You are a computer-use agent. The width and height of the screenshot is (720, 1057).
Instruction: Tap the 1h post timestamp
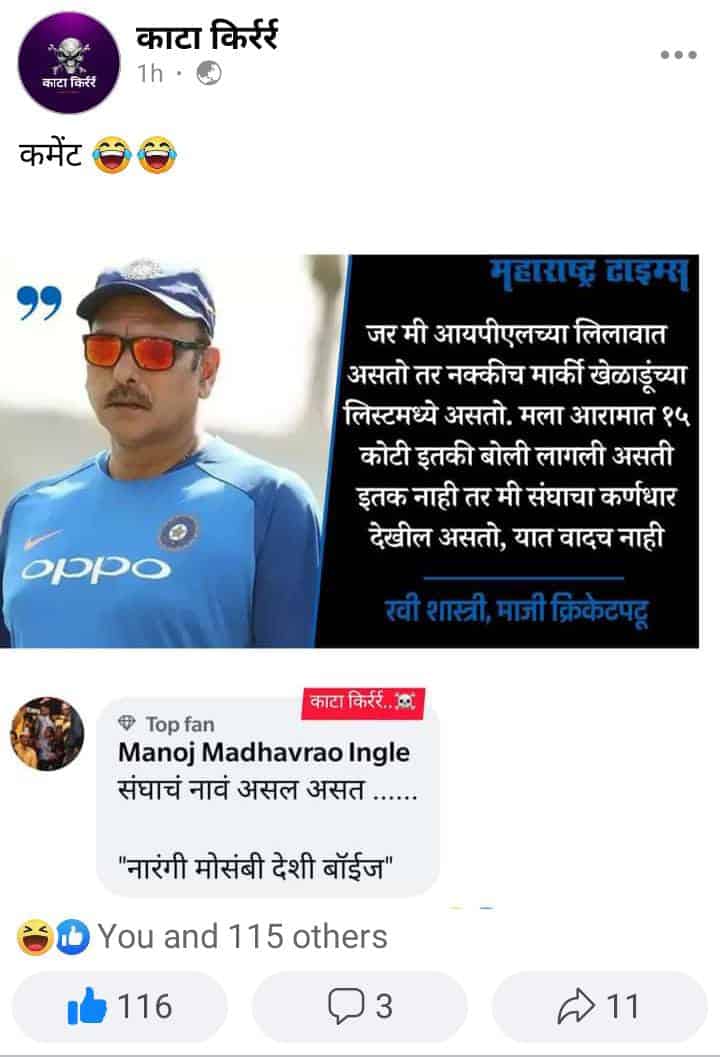pyautogui.click(x=150, y=73)
